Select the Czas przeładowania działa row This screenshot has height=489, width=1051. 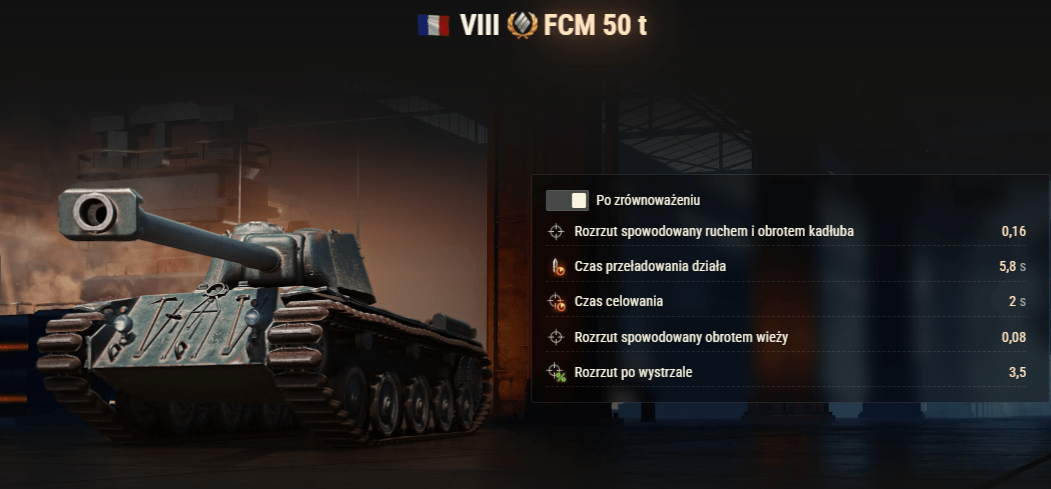click(786, 267)
